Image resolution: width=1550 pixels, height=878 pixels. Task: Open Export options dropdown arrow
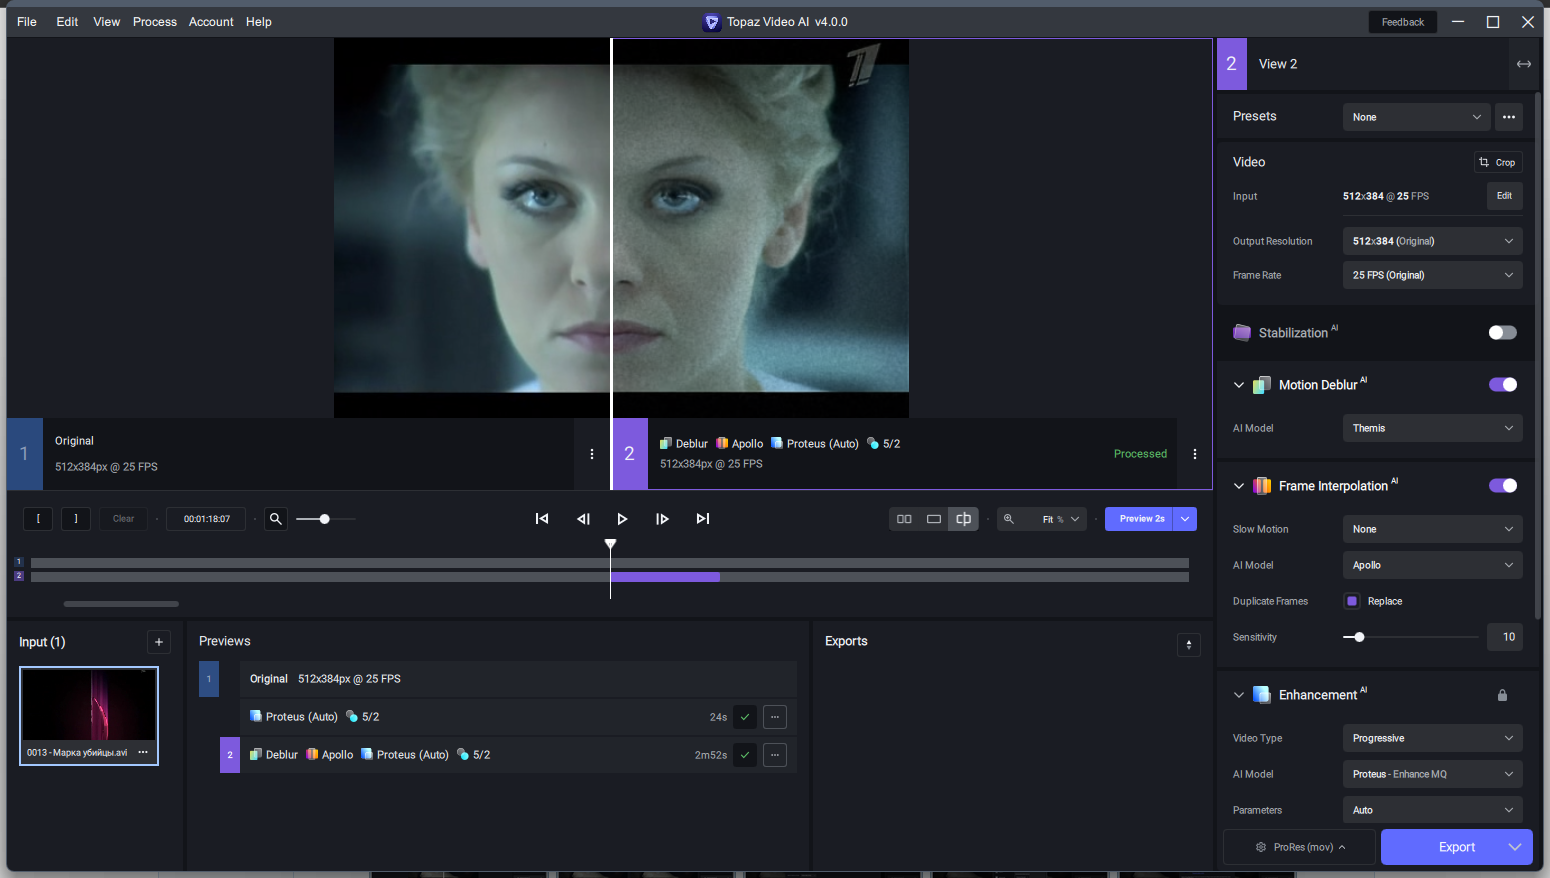pyautogui.click(x=1515, y=847)
